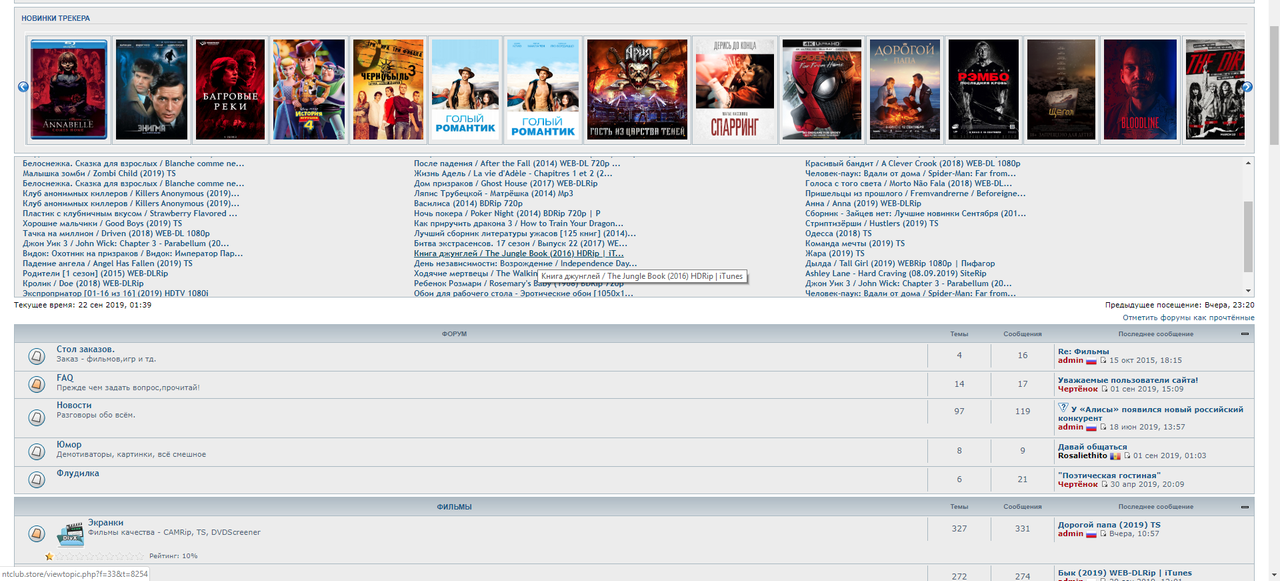
Task: Open Василиса (2014) BDRip 720p link
Action: click(x=468, y=203)
